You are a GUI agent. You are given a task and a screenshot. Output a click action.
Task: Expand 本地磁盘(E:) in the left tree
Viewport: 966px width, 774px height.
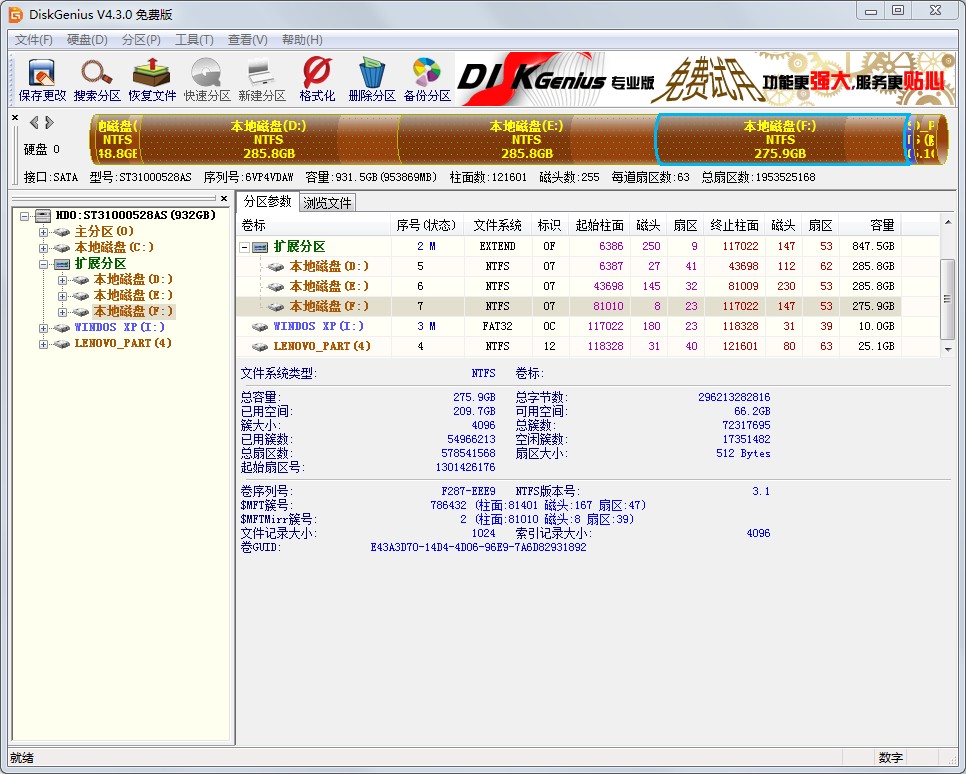click(x=62, y=296)
